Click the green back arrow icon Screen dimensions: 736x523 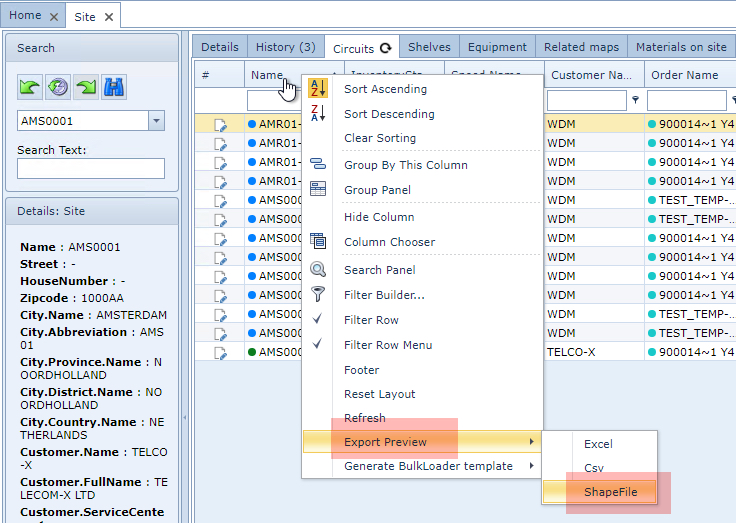tap(30, 87)
